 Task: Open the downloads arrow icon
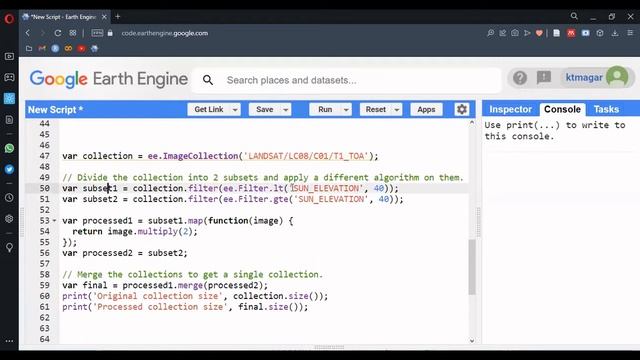(x=615, y=33)
